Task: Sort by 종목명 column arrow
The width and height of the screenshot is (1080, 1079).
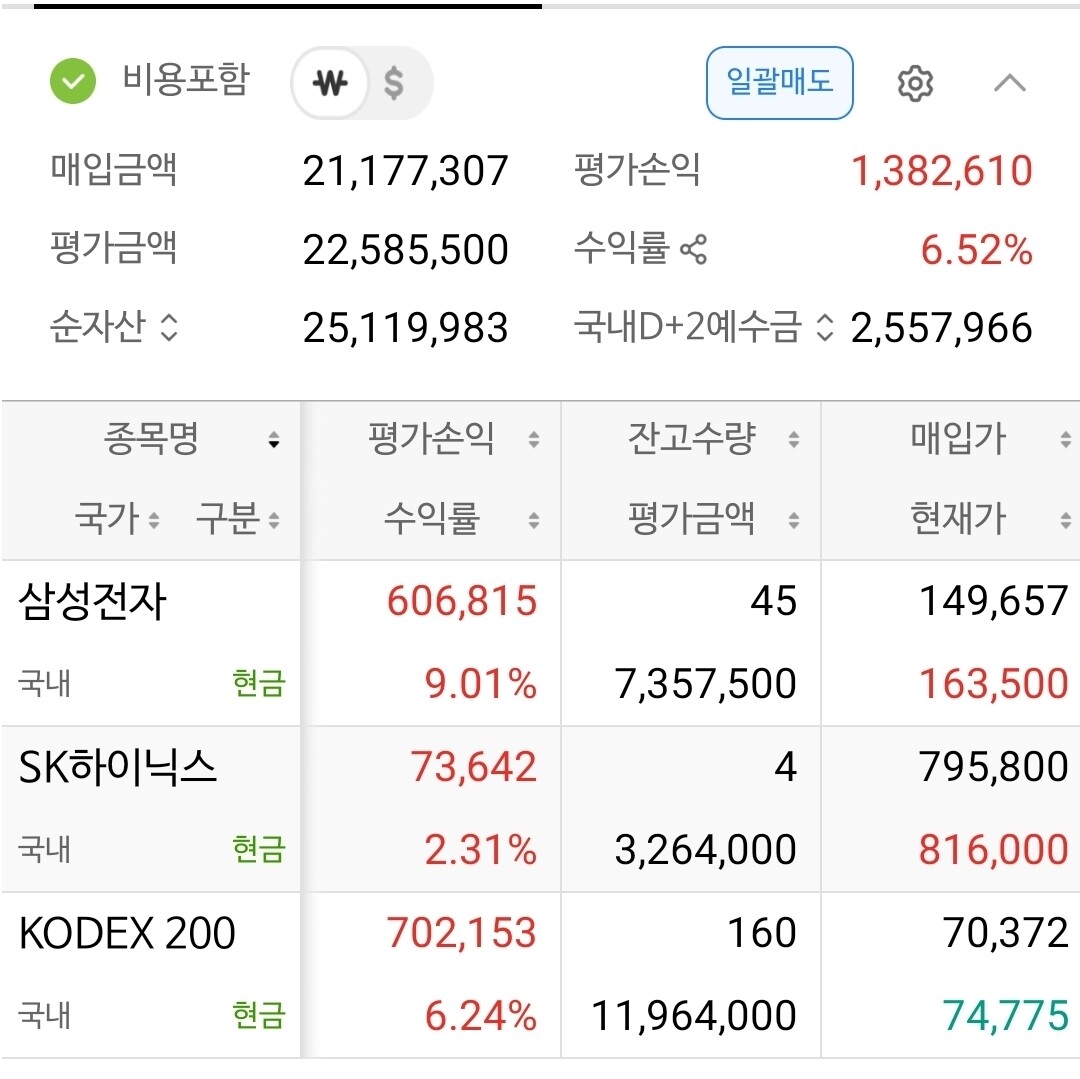Action: point(274,441)
